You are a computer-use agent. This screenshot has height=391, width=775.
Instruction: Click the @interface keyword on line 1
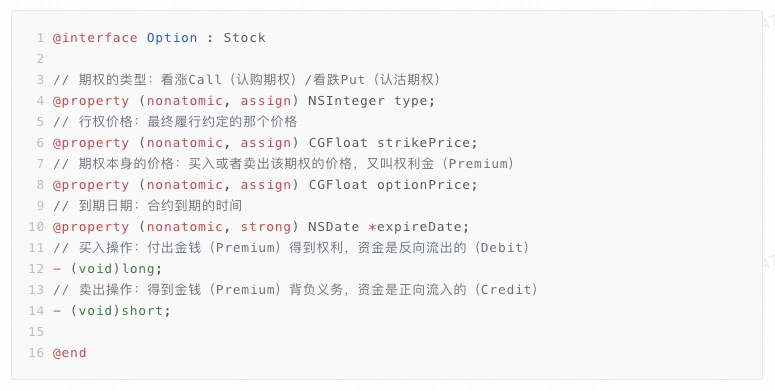(x=95, y=38)
